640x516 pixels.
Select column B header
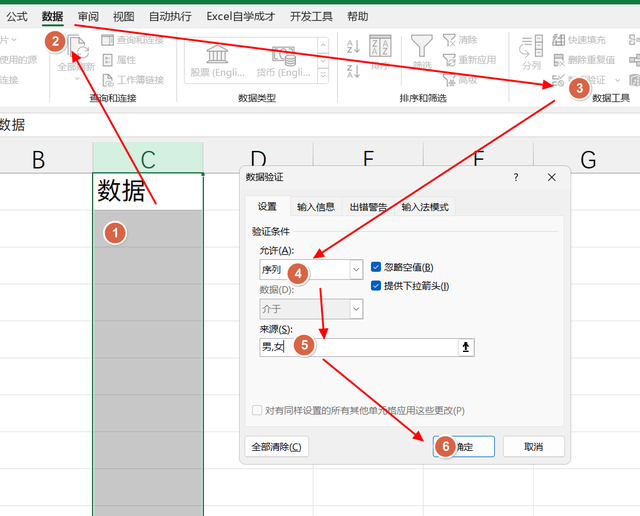39,158
